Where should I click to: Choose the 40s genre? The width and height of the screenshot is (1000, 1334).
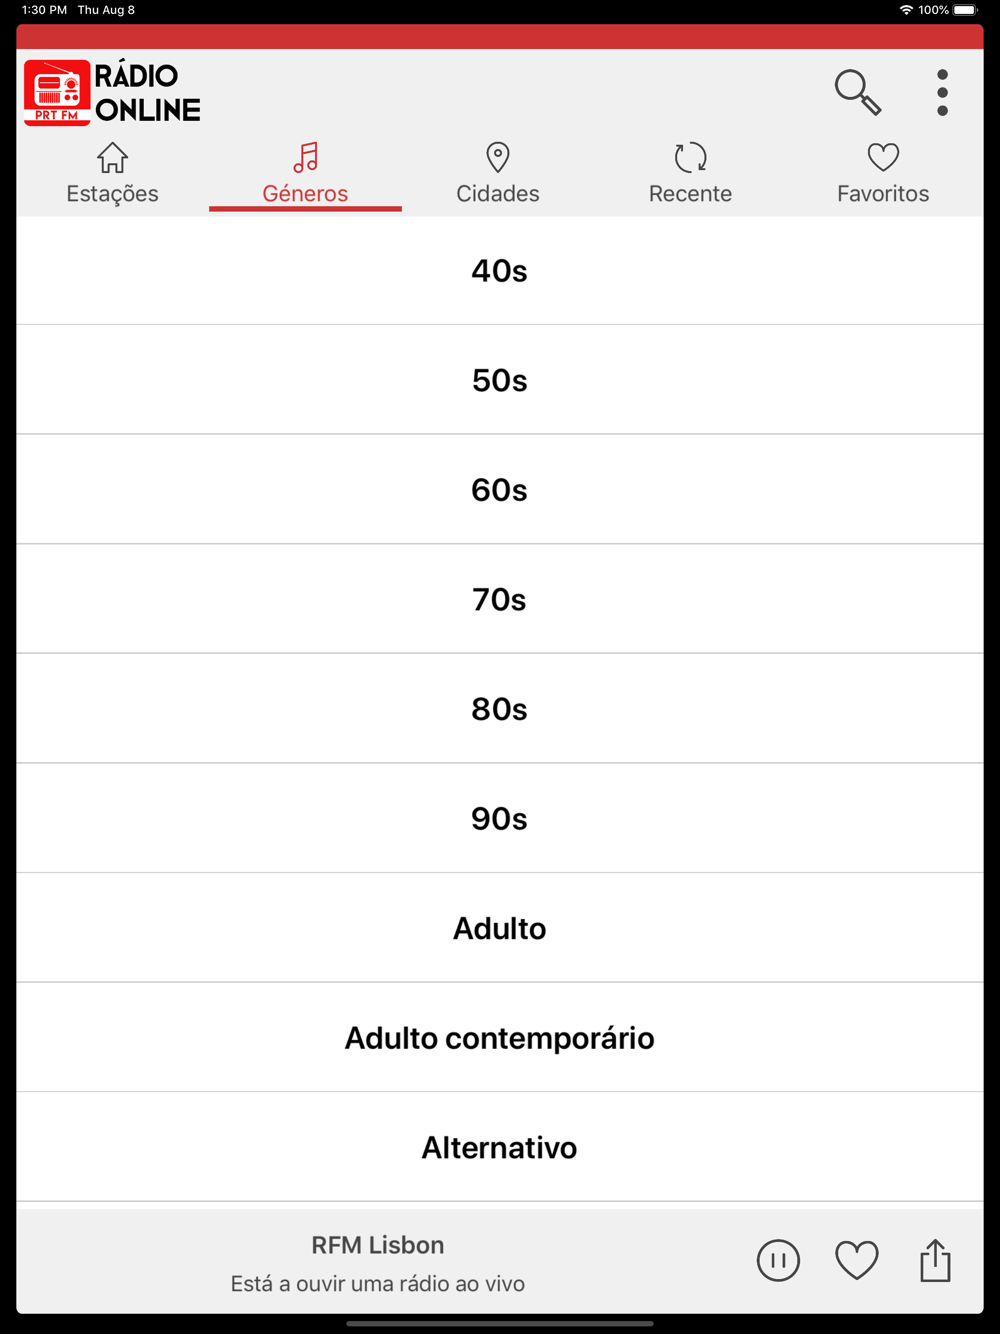click(x=500, y=271)
